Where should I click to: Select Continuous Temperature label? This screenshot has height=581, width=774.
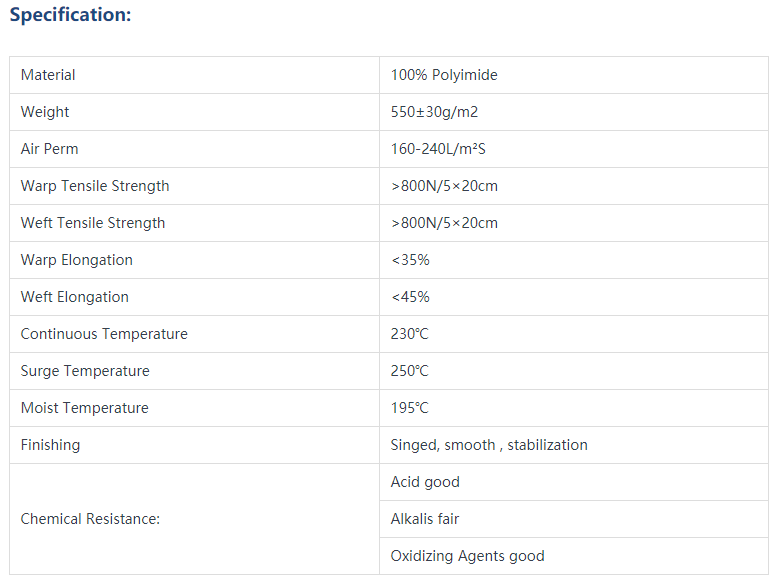pyautogui.click(x=104, y=334)
